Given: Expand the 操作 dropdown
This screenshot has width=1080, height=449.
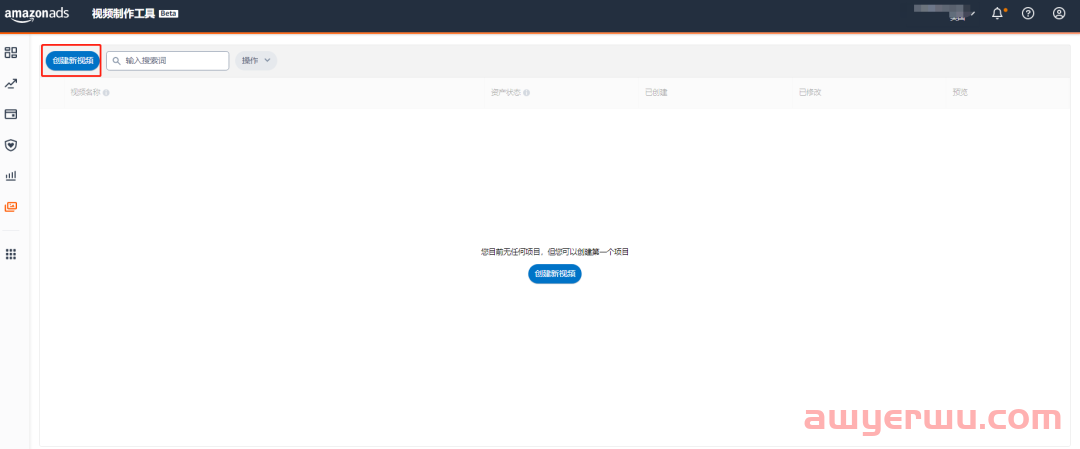Looking at the screenshot, I should coord(256,60).
